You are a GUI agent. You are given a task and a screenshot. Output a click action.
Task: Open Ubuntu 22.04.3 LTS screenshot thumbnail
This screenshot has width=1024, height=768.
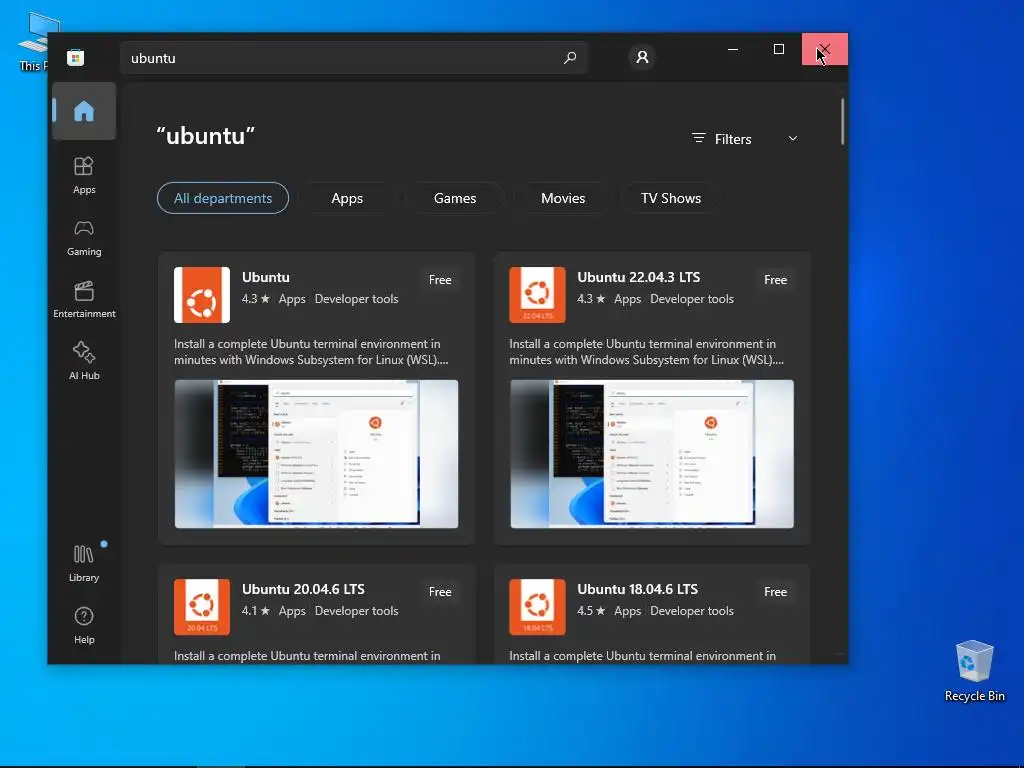click(652, 454)
